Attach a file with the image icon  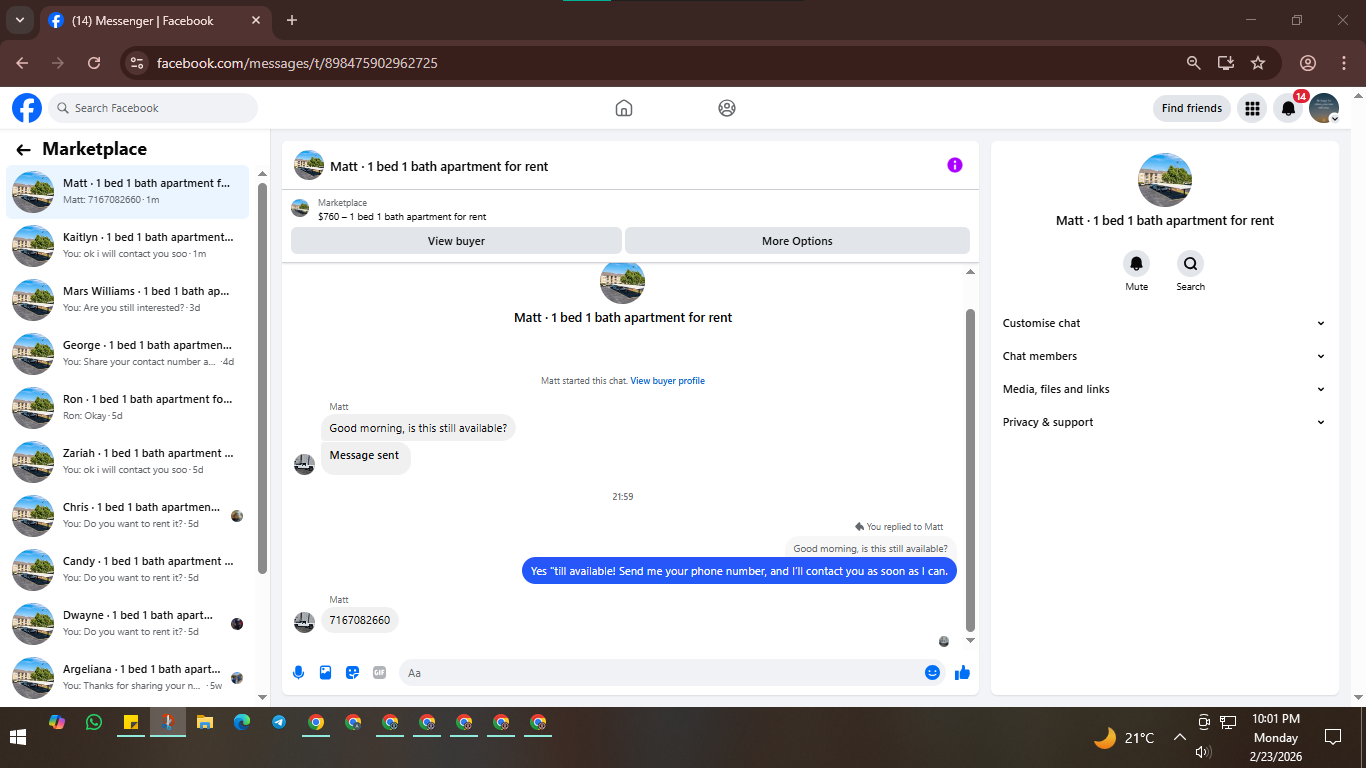(325, 673)
